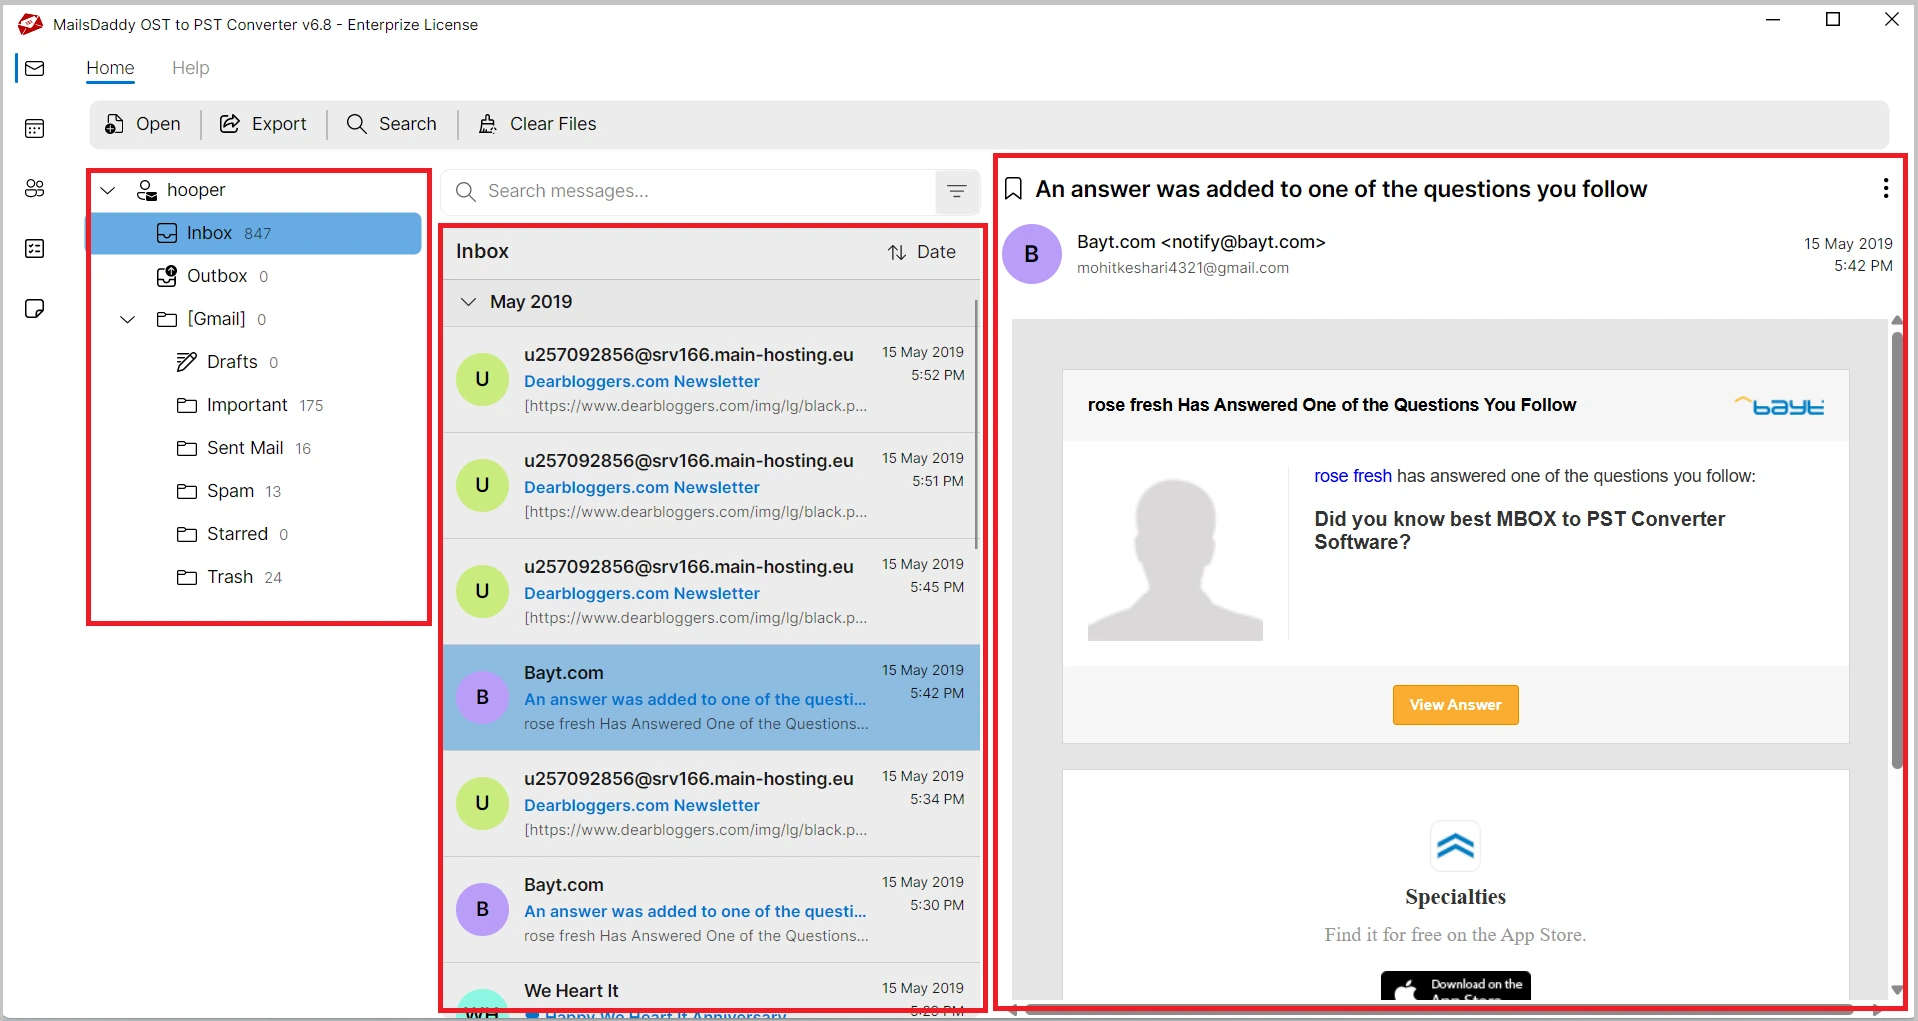
Task: Click the mail icon in left sidebar
Action: pyautogui.click(x=34, y=69)
